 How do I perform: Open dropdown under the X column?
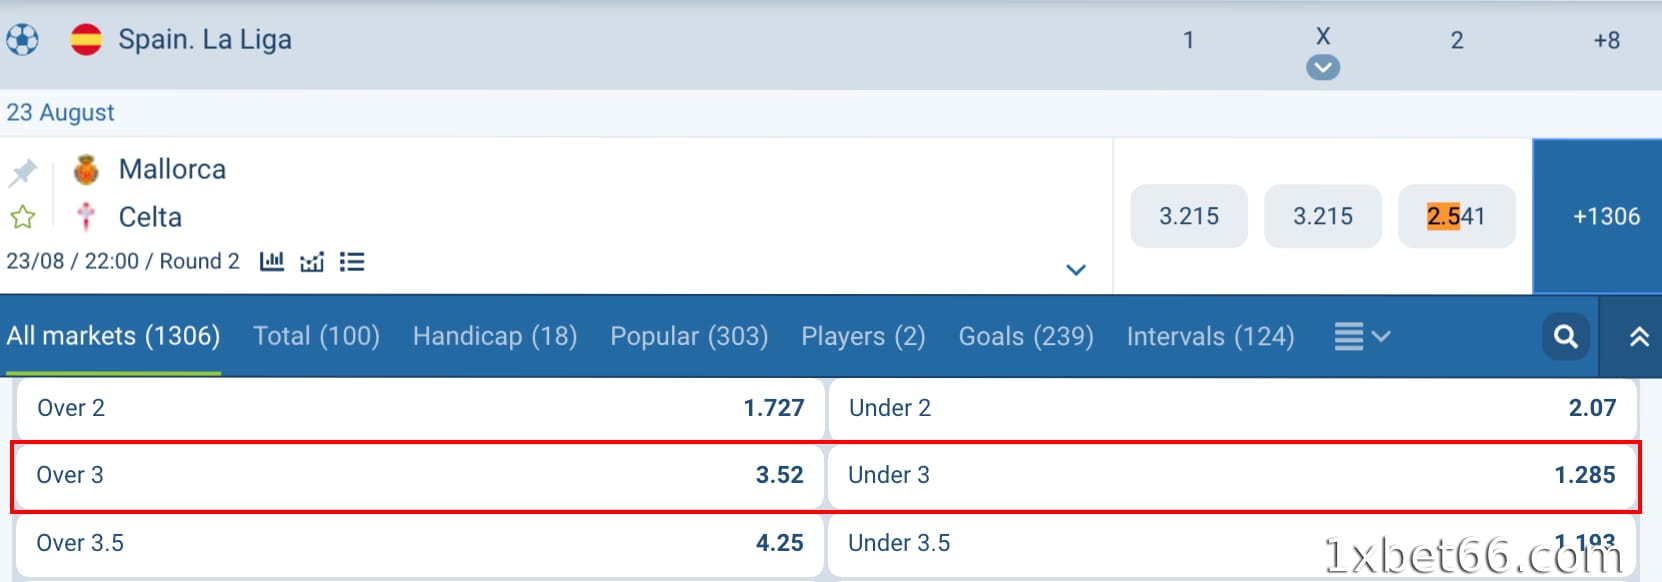point(1323,68)
